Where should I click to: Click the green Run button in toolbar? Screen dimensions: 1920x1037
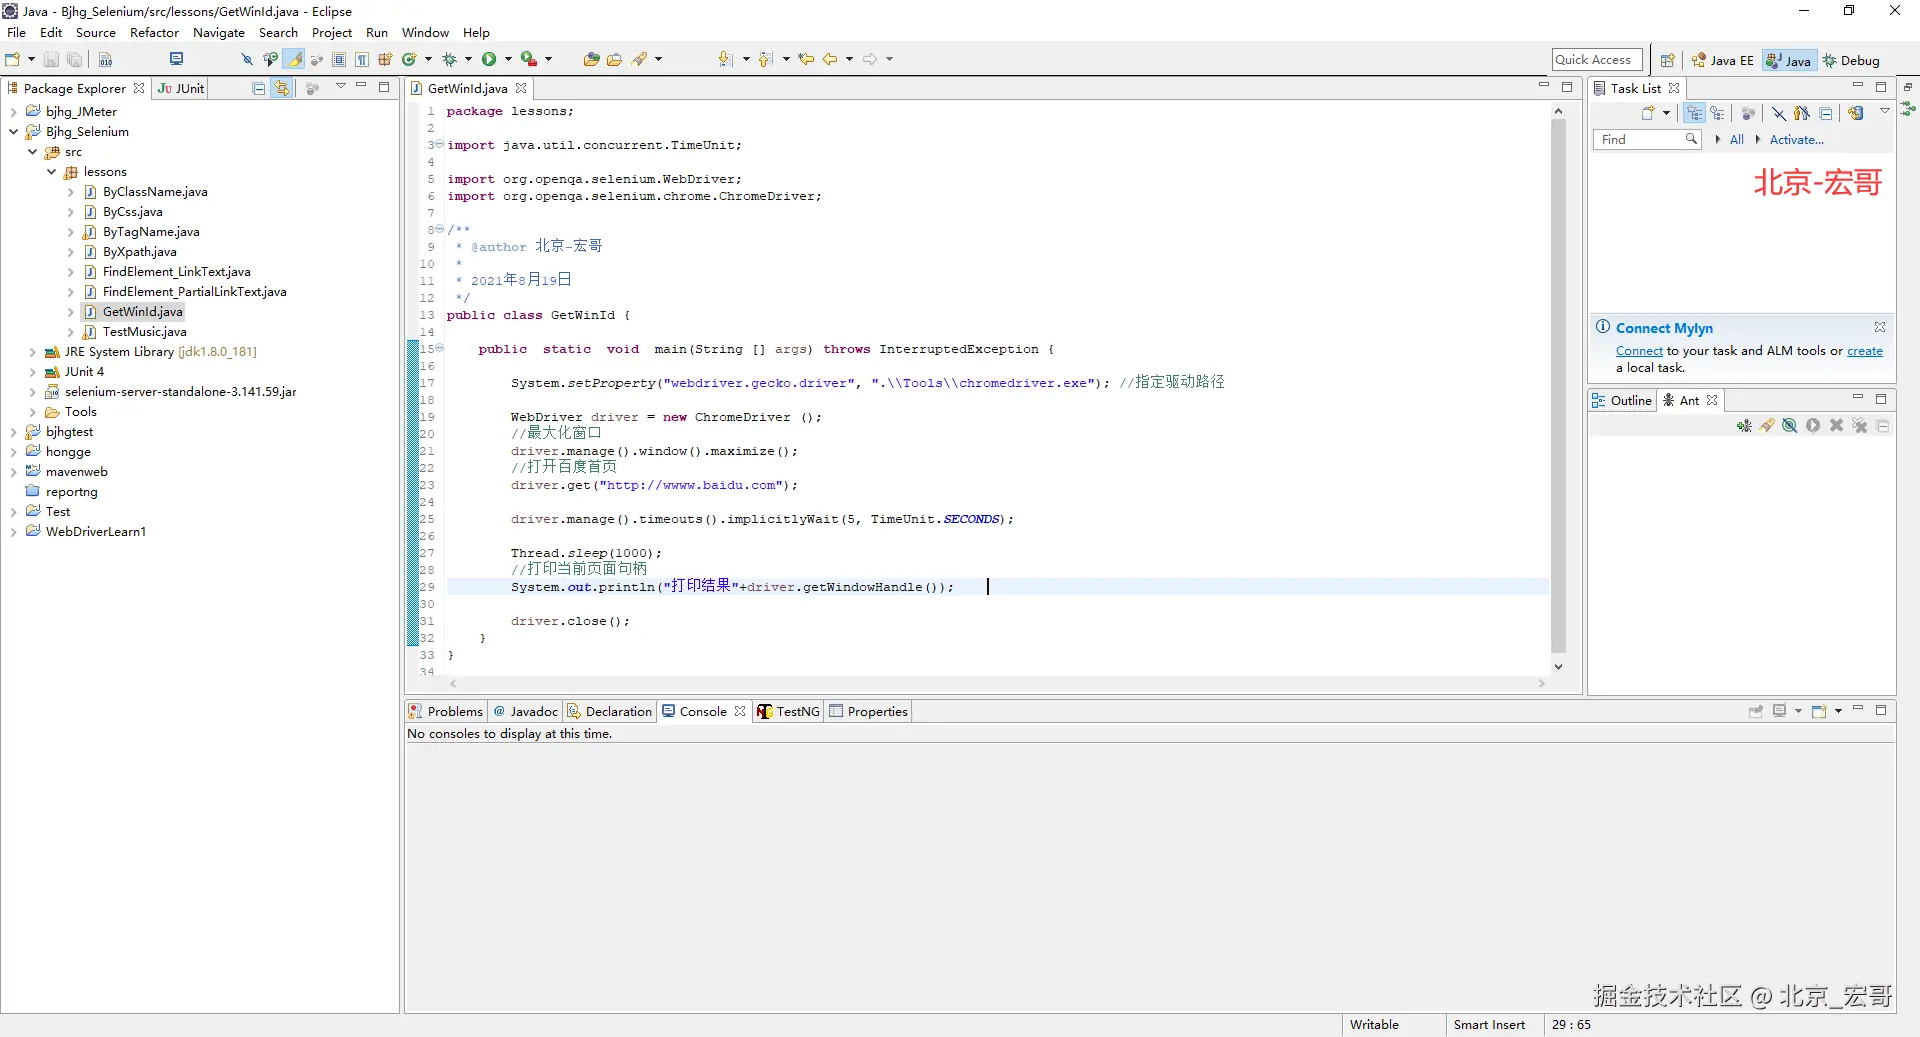tap(489, 60)
